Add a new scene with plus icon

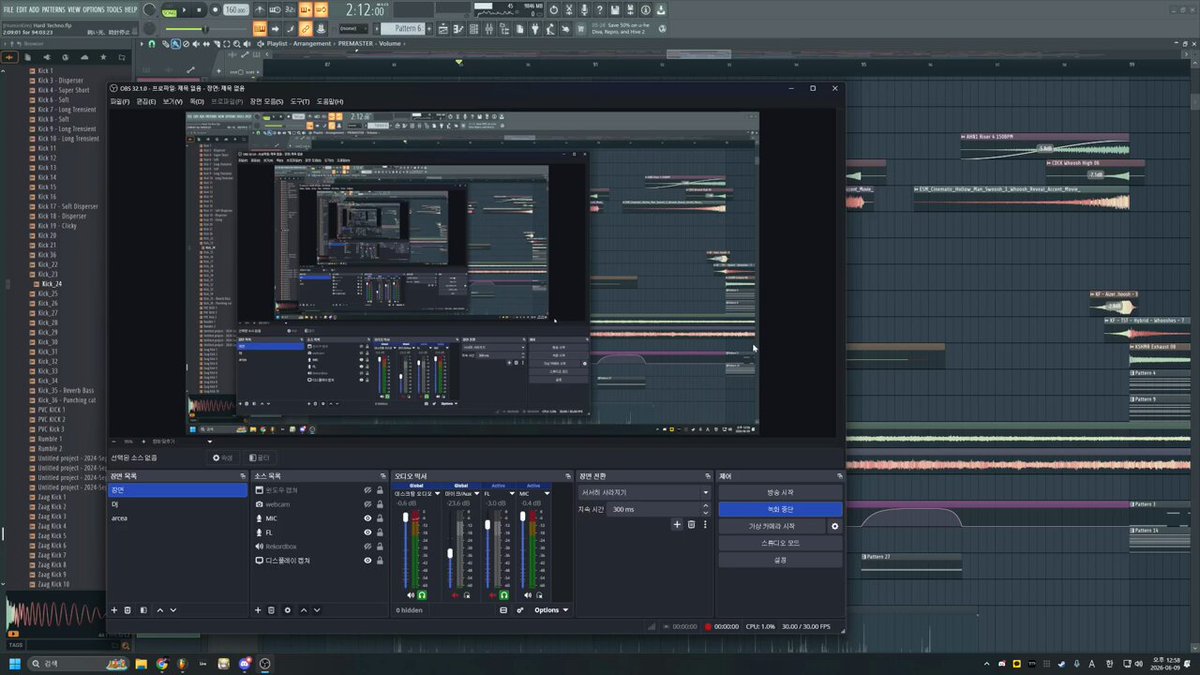point(114,610)
